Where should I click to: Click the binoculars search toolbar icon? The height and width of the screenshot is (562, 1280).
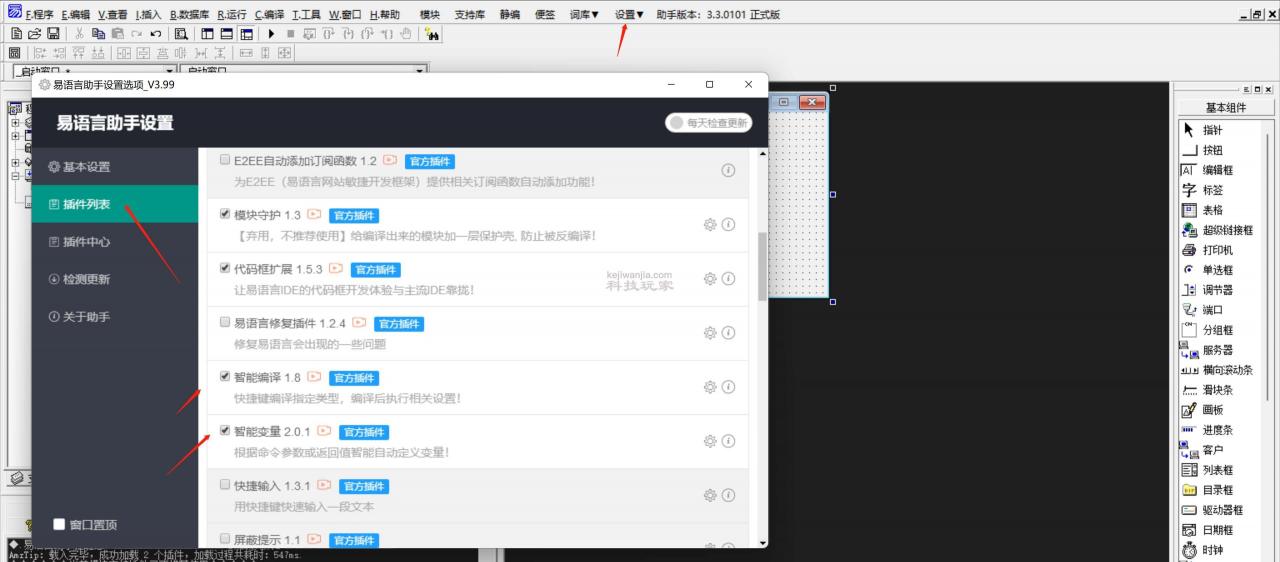tap(432, 33)
